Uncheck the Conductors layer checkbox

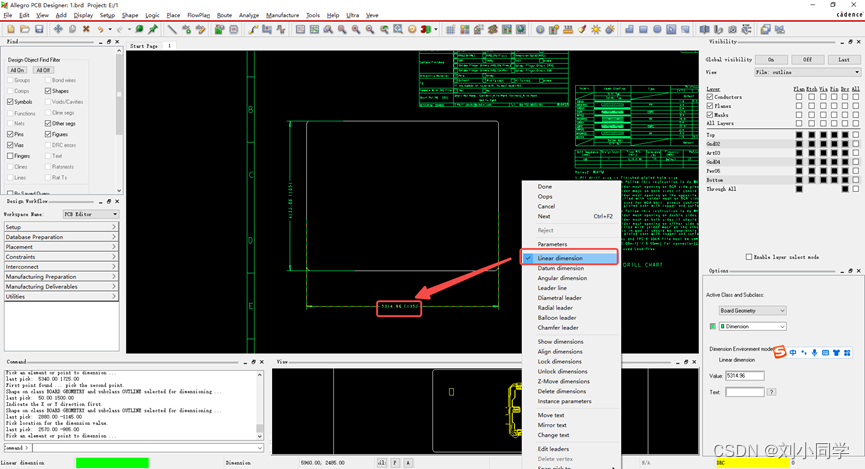click(710, 97)
